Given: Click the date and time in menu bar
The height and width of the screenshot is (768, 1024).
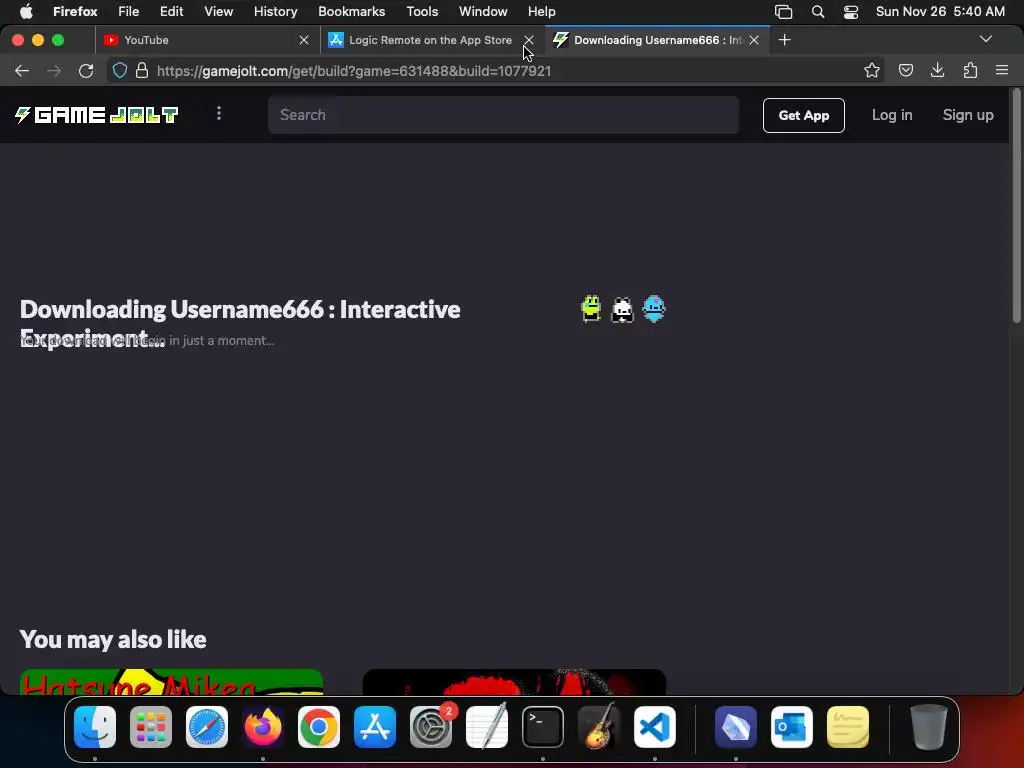Looking at the screenshot, I should click(x=940, y=11).
